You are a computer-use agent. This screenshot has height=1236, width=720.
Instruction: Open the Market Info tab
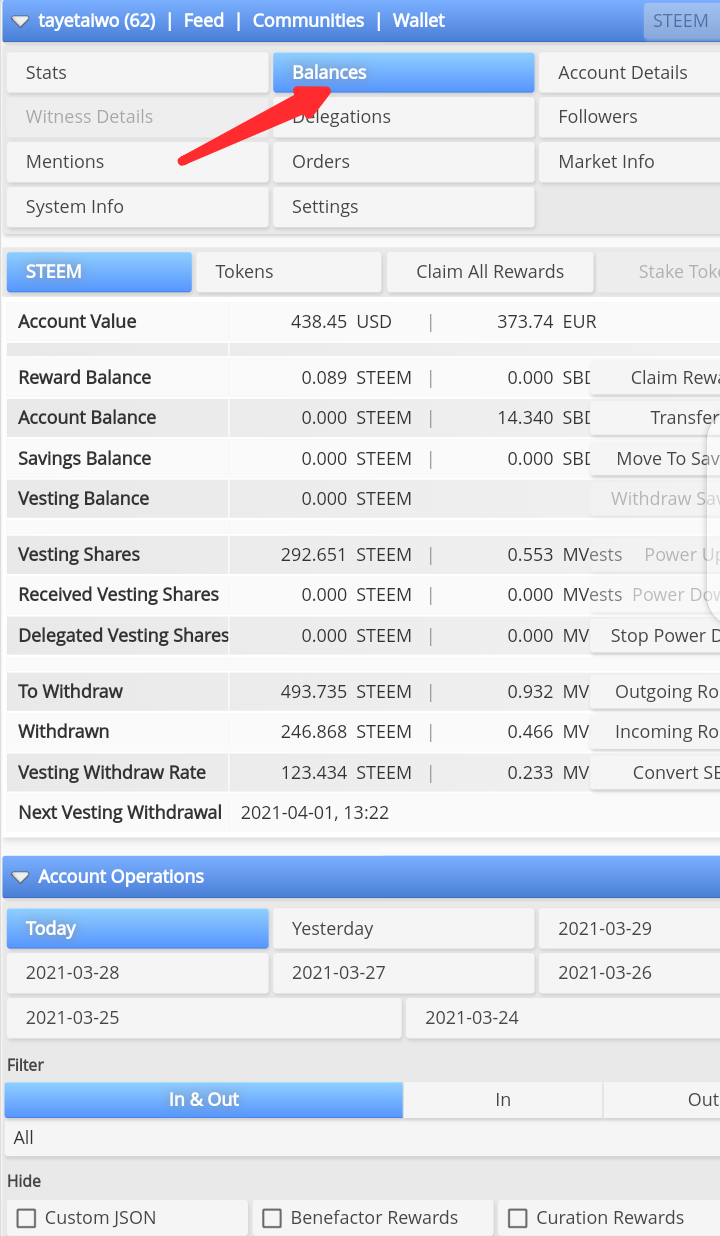629,162
